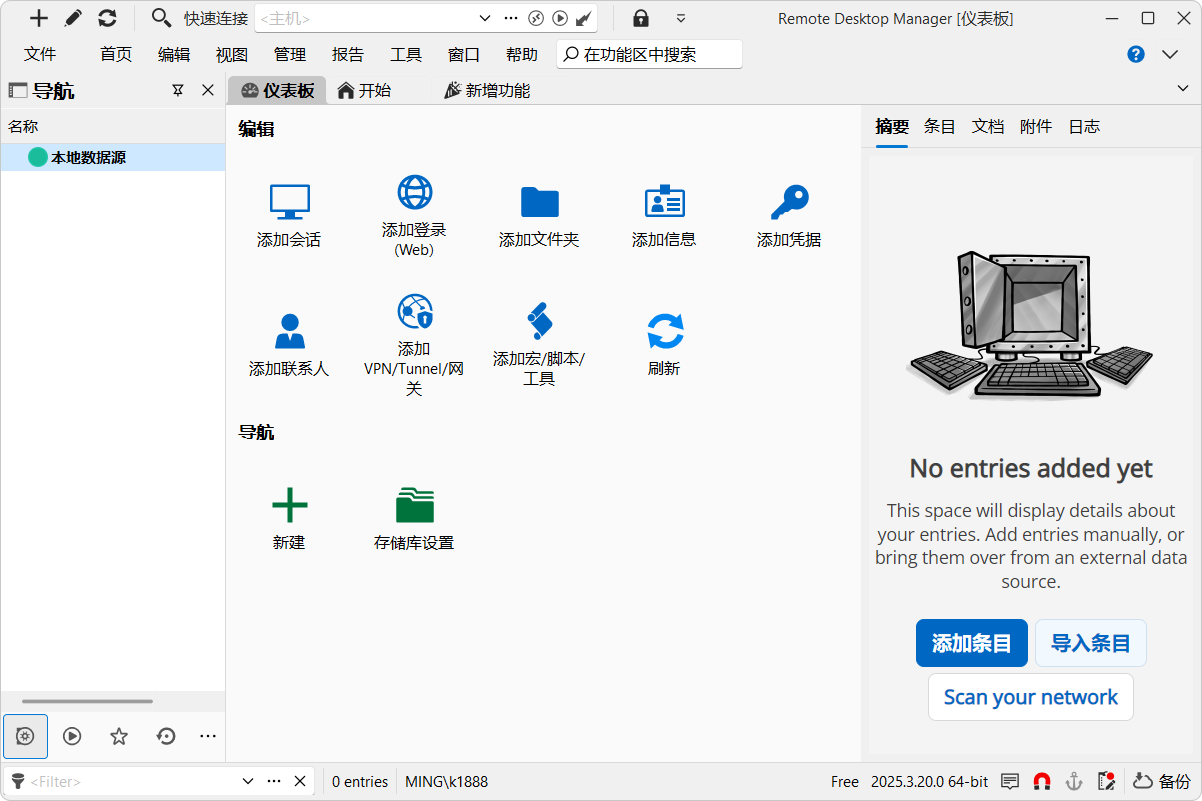The width and height of the screenshot is (1202, 801).
Task: Click the Add Session monitor icon
Action: [x=290, y=202]
